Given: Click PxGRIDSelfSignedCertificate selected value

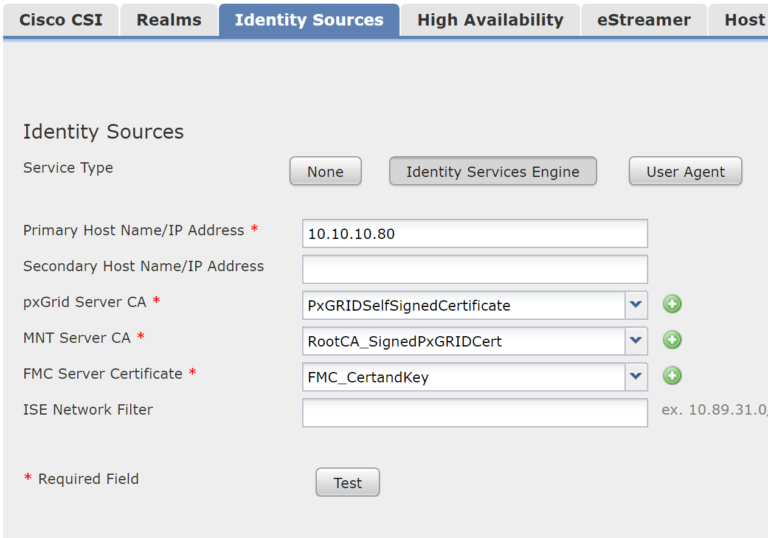Looking at the screenshot, I should (409, 305).
